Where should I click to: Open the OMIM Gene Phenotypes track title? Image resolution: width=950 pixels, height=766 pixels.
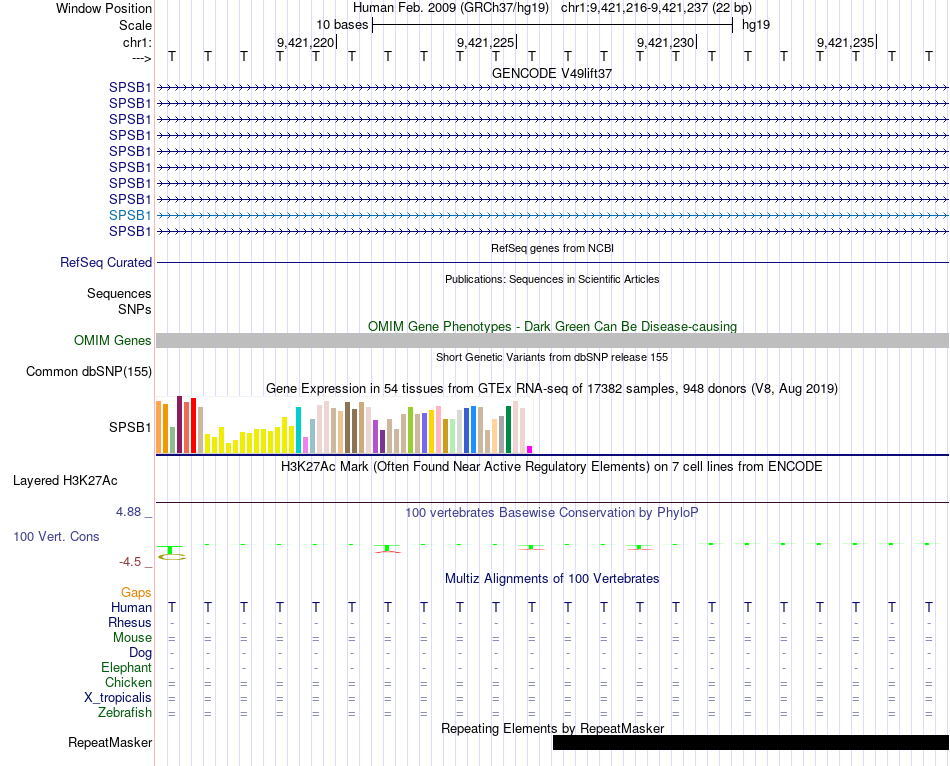click(x=552, y=326)
